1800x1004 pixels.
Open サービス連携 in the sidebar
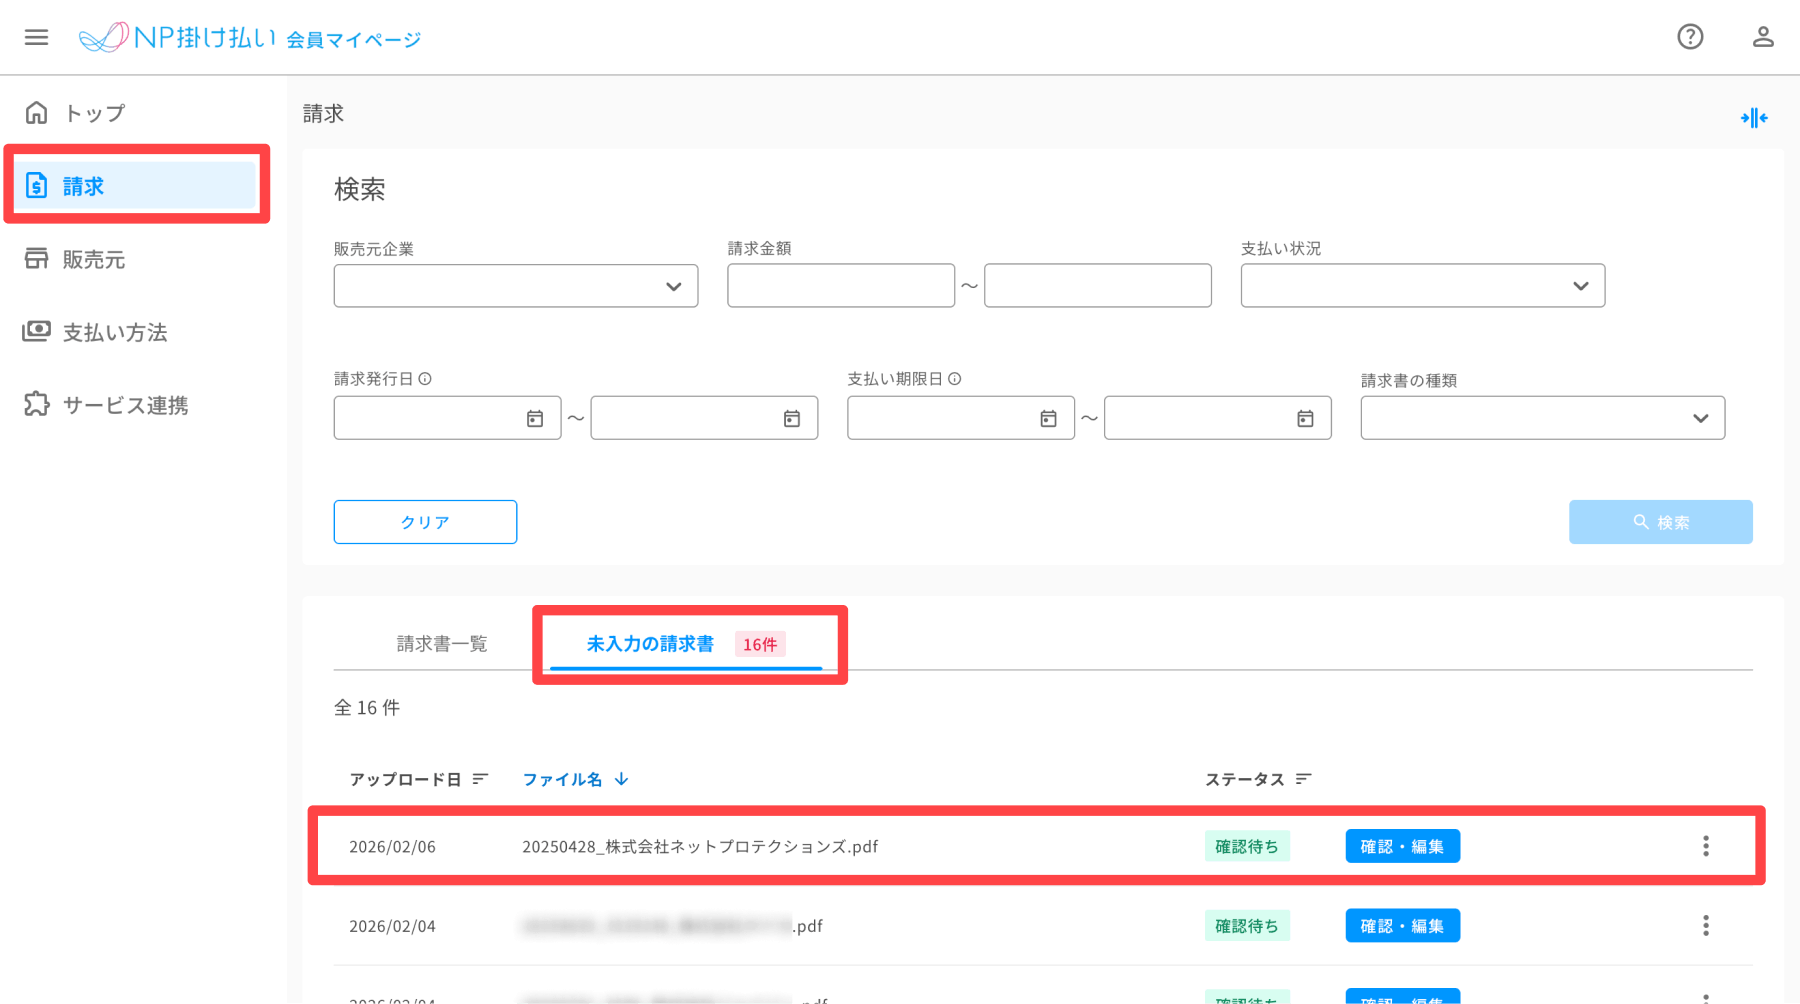125,405
